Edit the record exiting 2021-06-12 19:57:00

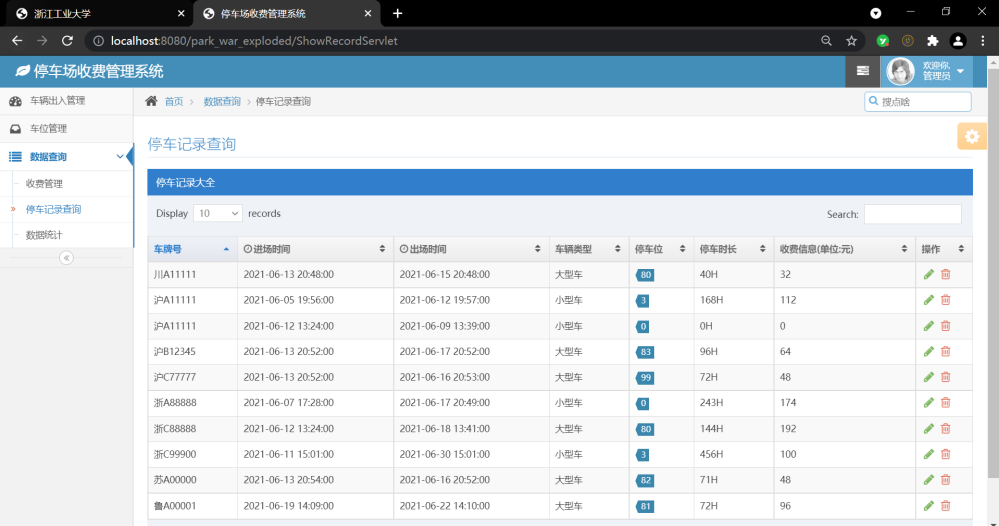pyautogui.click(x=928, y=300)
